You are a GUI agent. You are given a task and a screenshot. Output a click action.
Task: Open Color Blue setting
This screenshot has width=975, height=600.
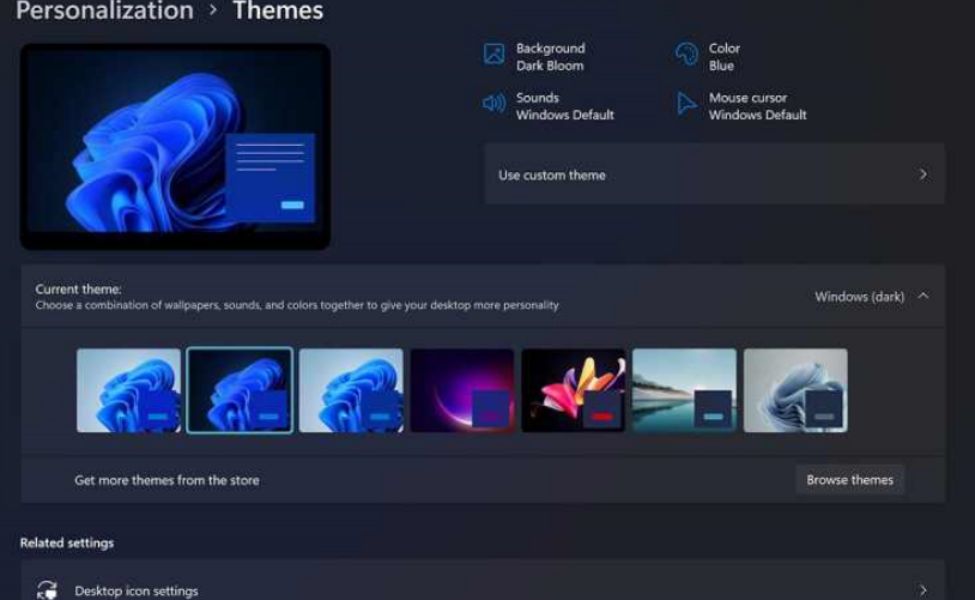click(x=724, y=57)
